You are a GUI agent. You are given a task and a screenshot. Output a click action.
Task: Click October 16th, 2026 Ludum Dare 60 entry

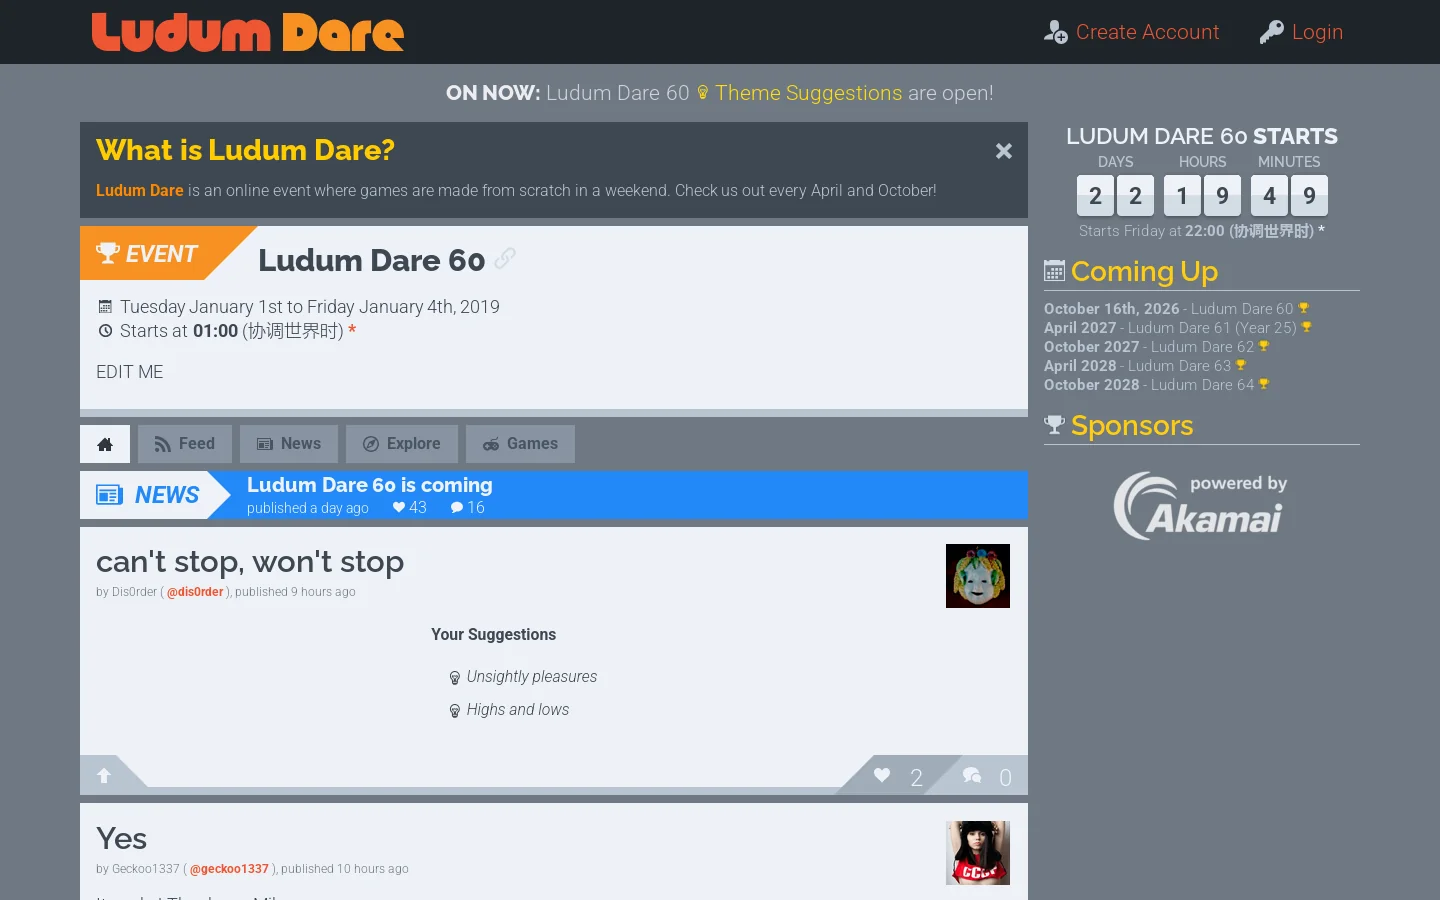1177,309
